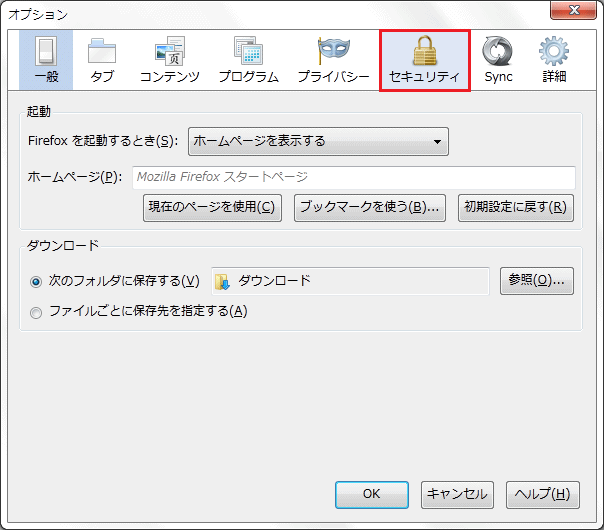Click the キャンセル button
Image resolution: width=604 pixels, height=530 pixels.
457,495
